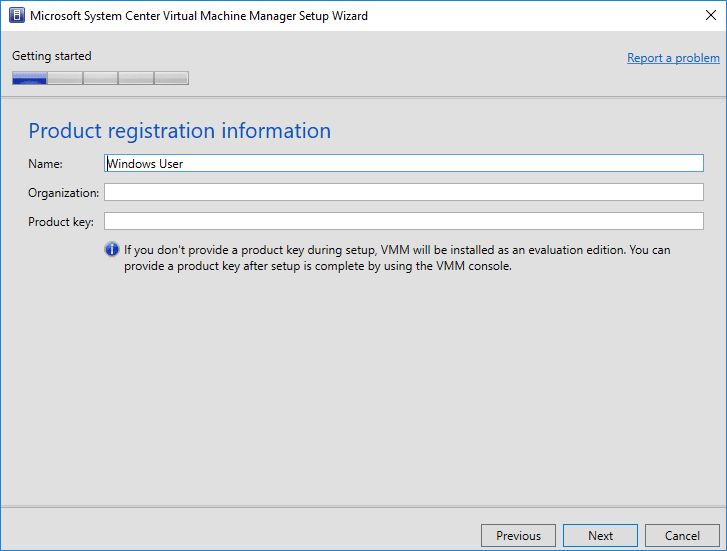Click the fourth progress step segment
Screen dimensions: 727x551
point(136,78)
